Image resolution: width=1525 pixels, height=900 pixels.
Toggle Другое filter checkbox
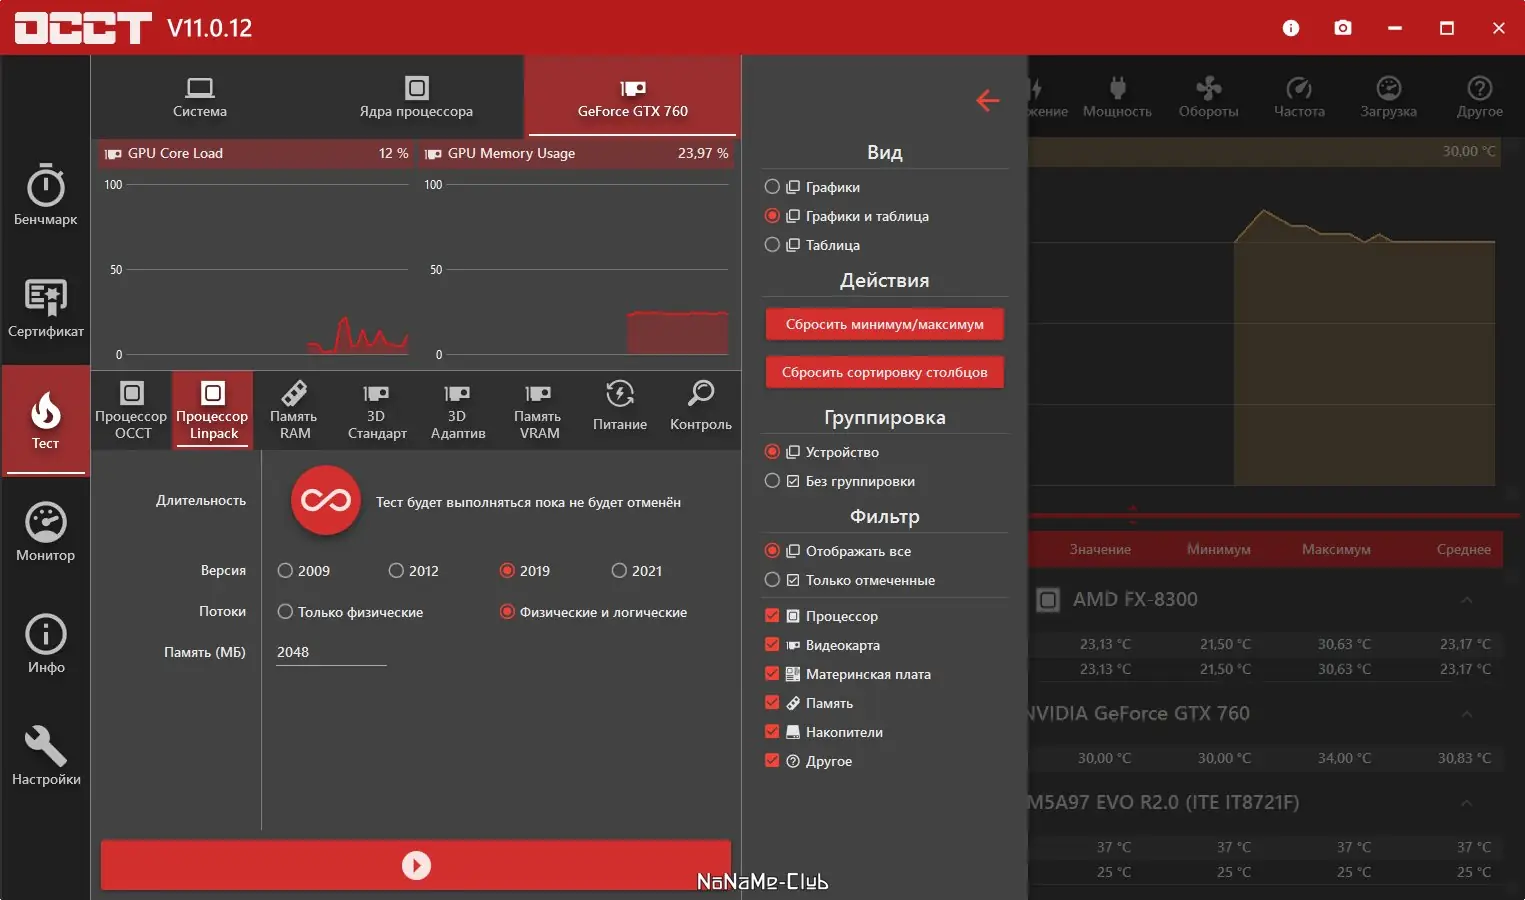click(x=772, y=761)
